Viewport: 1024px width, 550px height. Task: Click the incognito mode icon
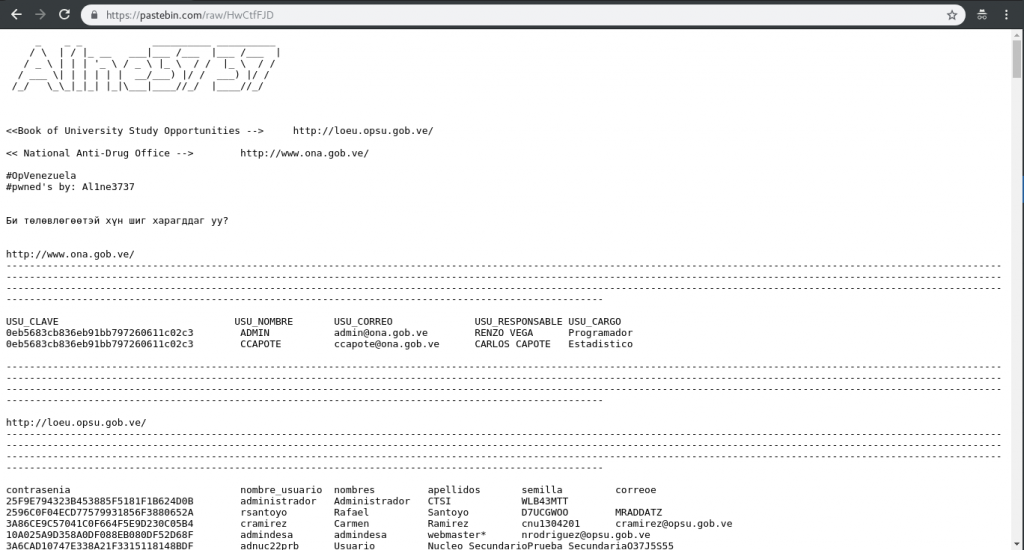click(982, 15)
